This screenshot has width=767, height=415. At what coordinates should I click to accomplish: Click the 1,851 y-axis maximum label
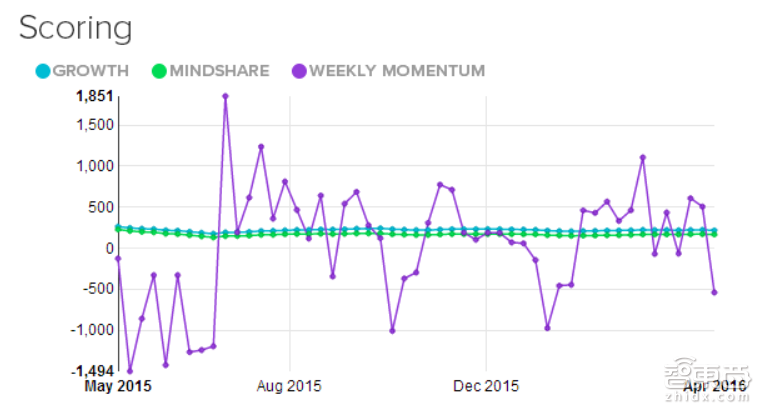97,96
